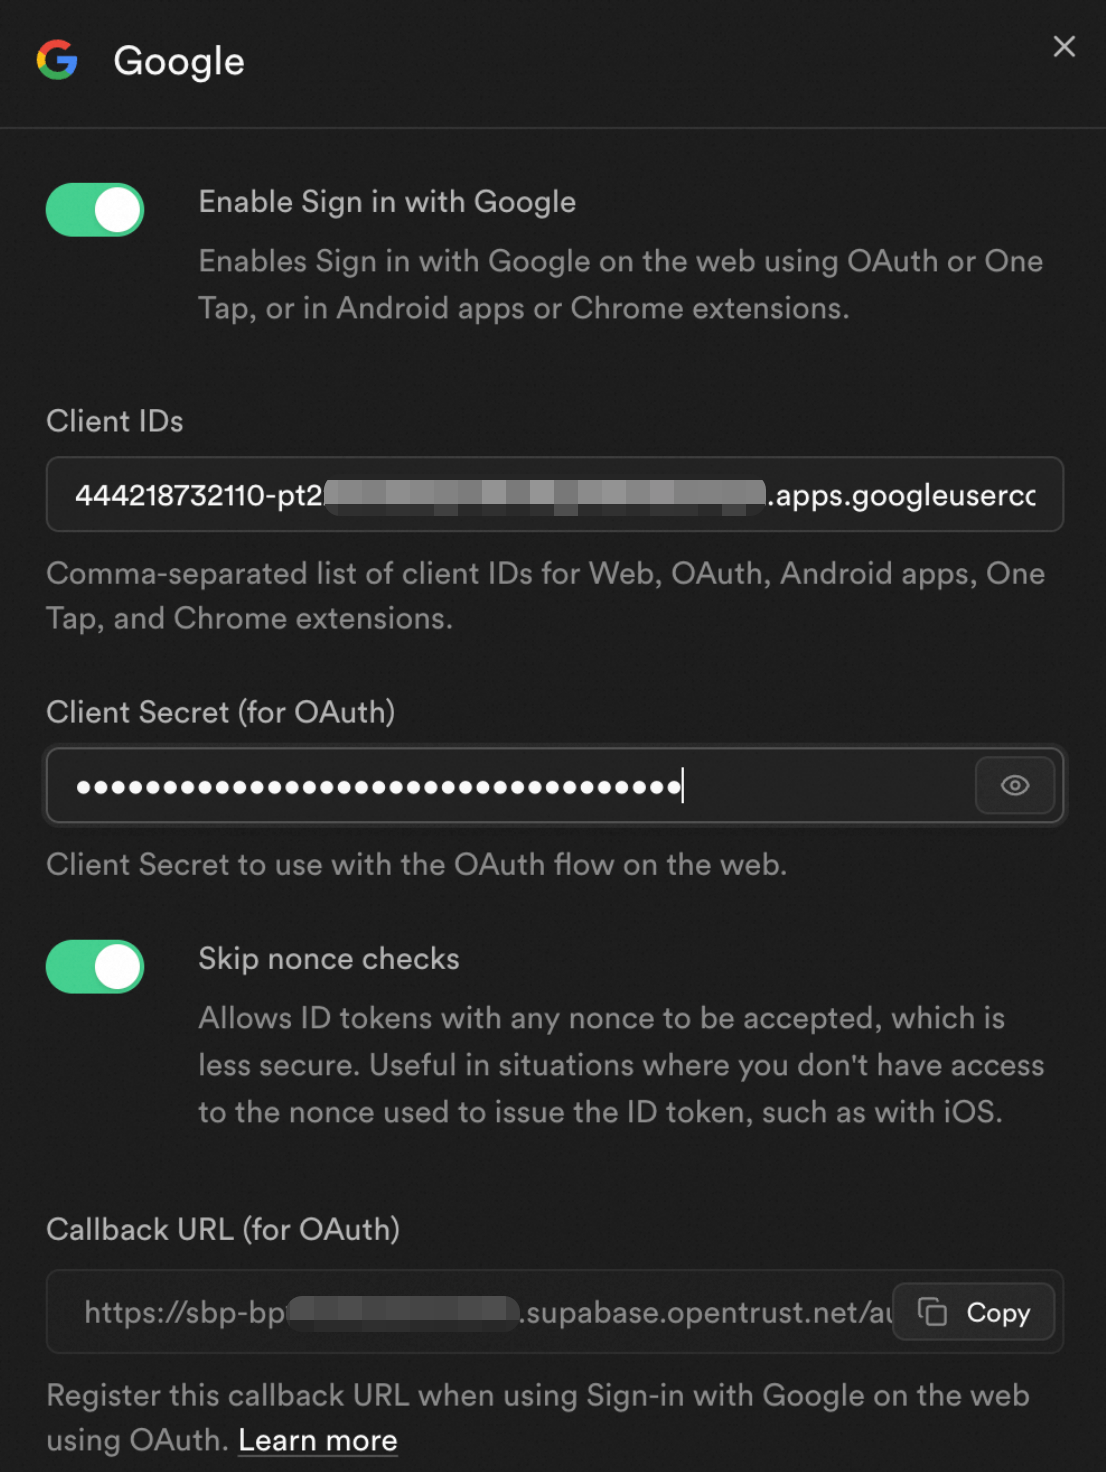Image resolution: width=1106 pixels, height=1472 pixels.
Task: Click the nonce description mentioning iOS
Action: click(x=620, y=1065)
